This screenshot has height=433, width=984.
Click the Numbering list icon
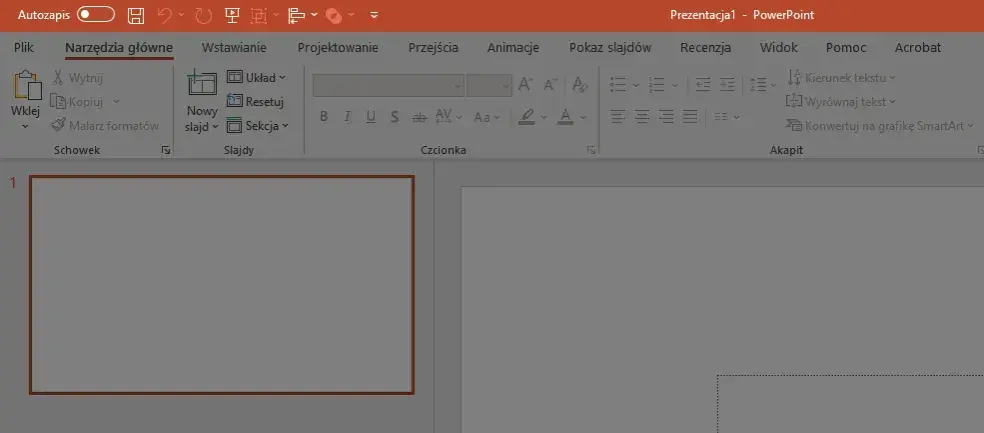[x=656, y=85]
